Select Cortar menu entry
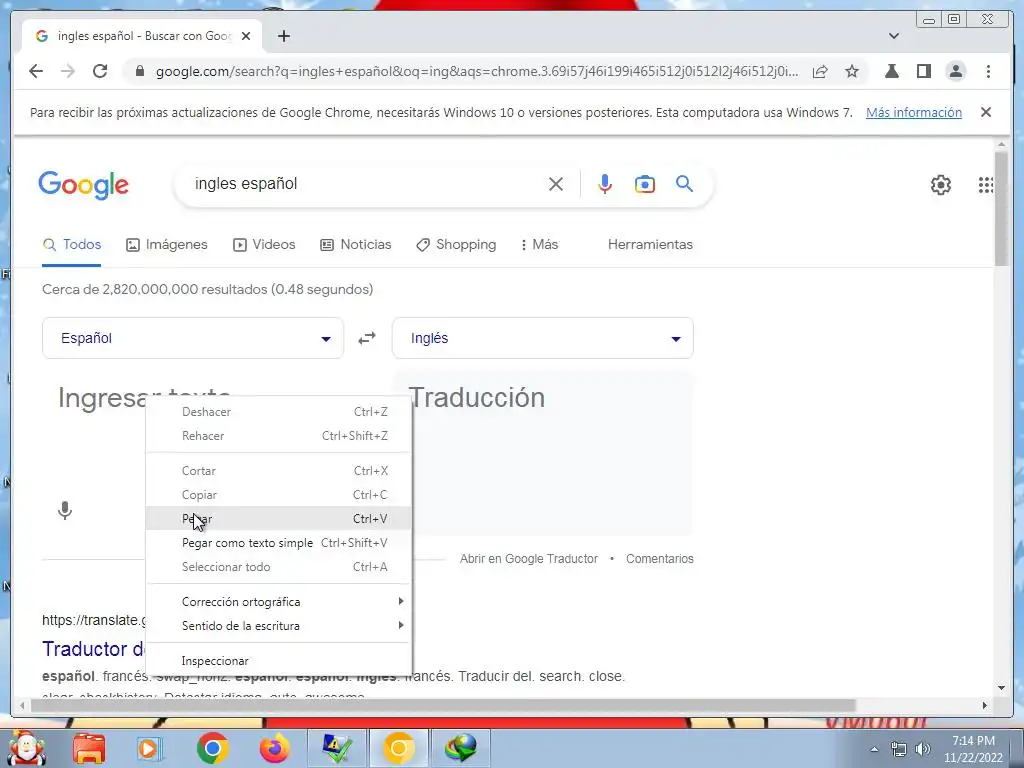Viewport: 1024px width, 768px height. tap(279, 471)
